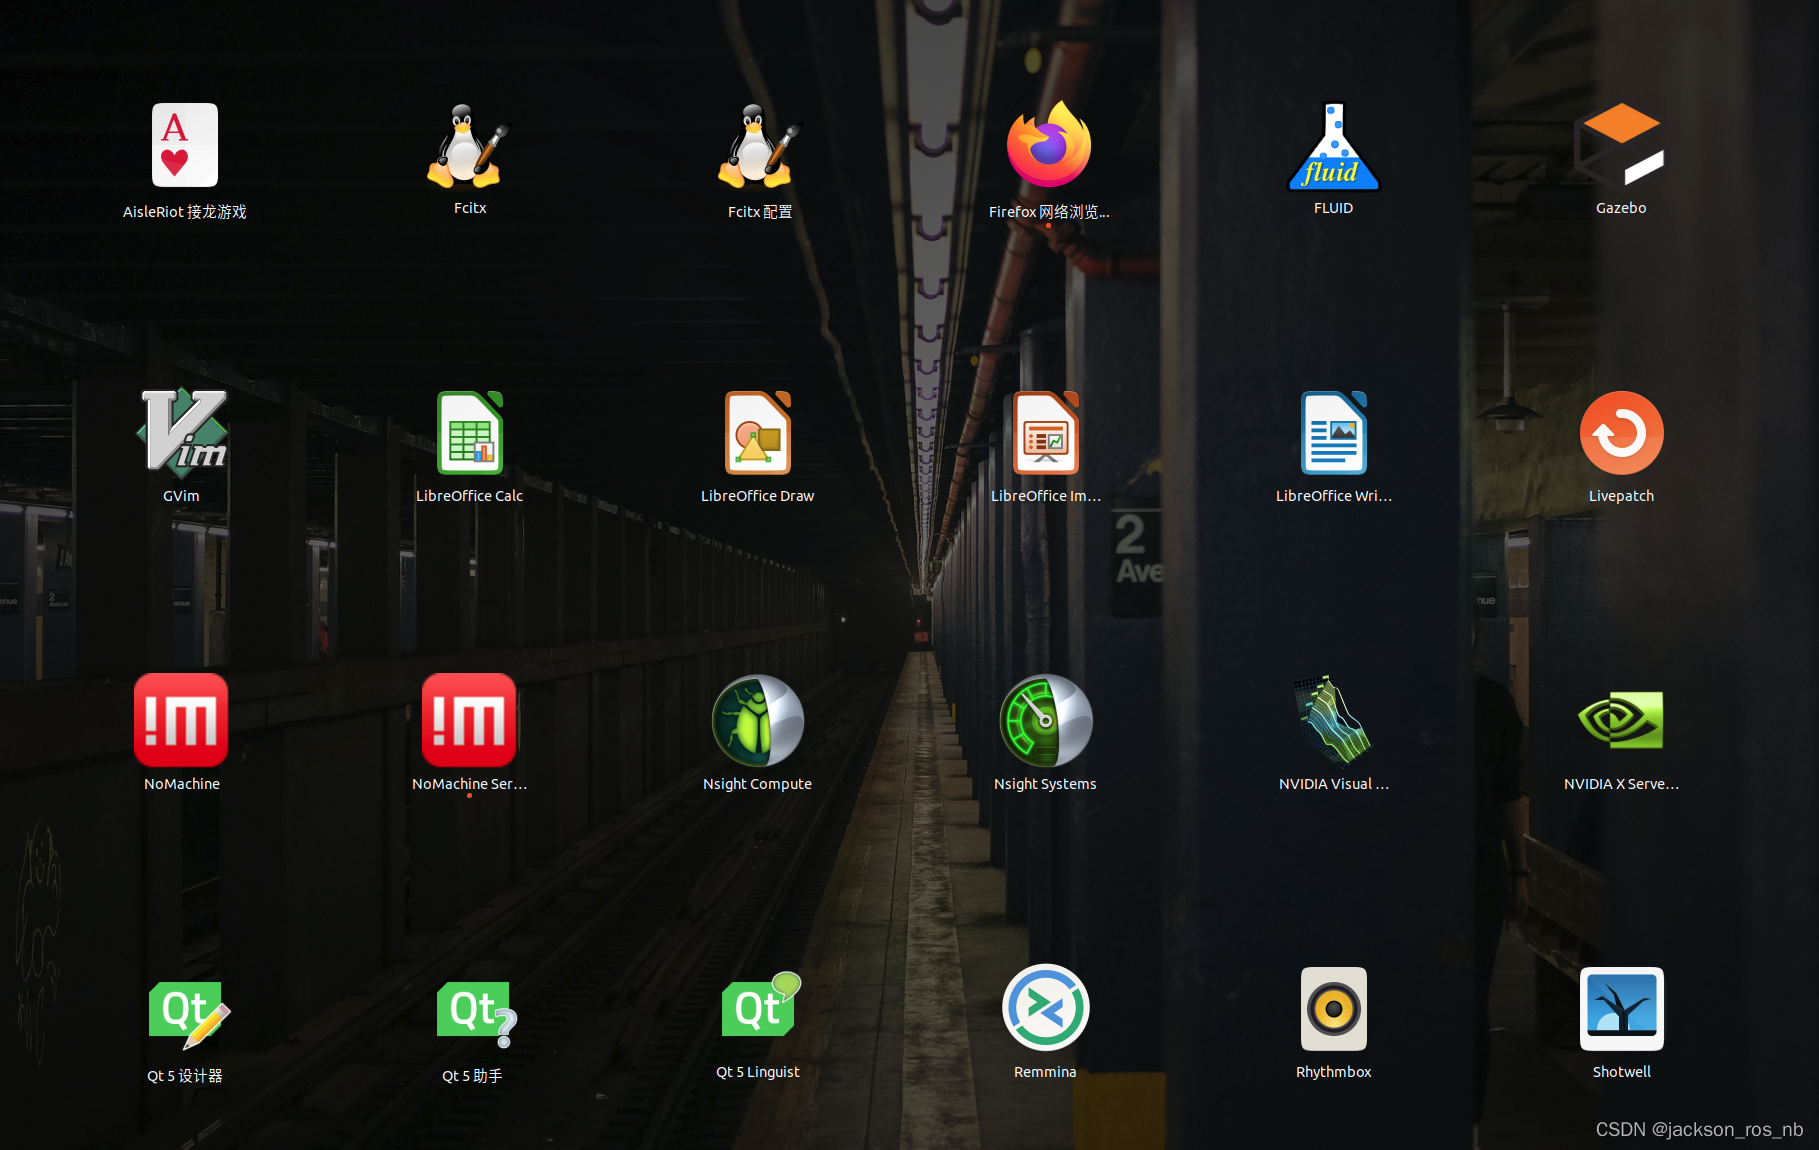Launch LibreOffice Impress presentation icon
Image resolution: width=1819 pixels, height=1150 pixels.
coord(1046,433)
